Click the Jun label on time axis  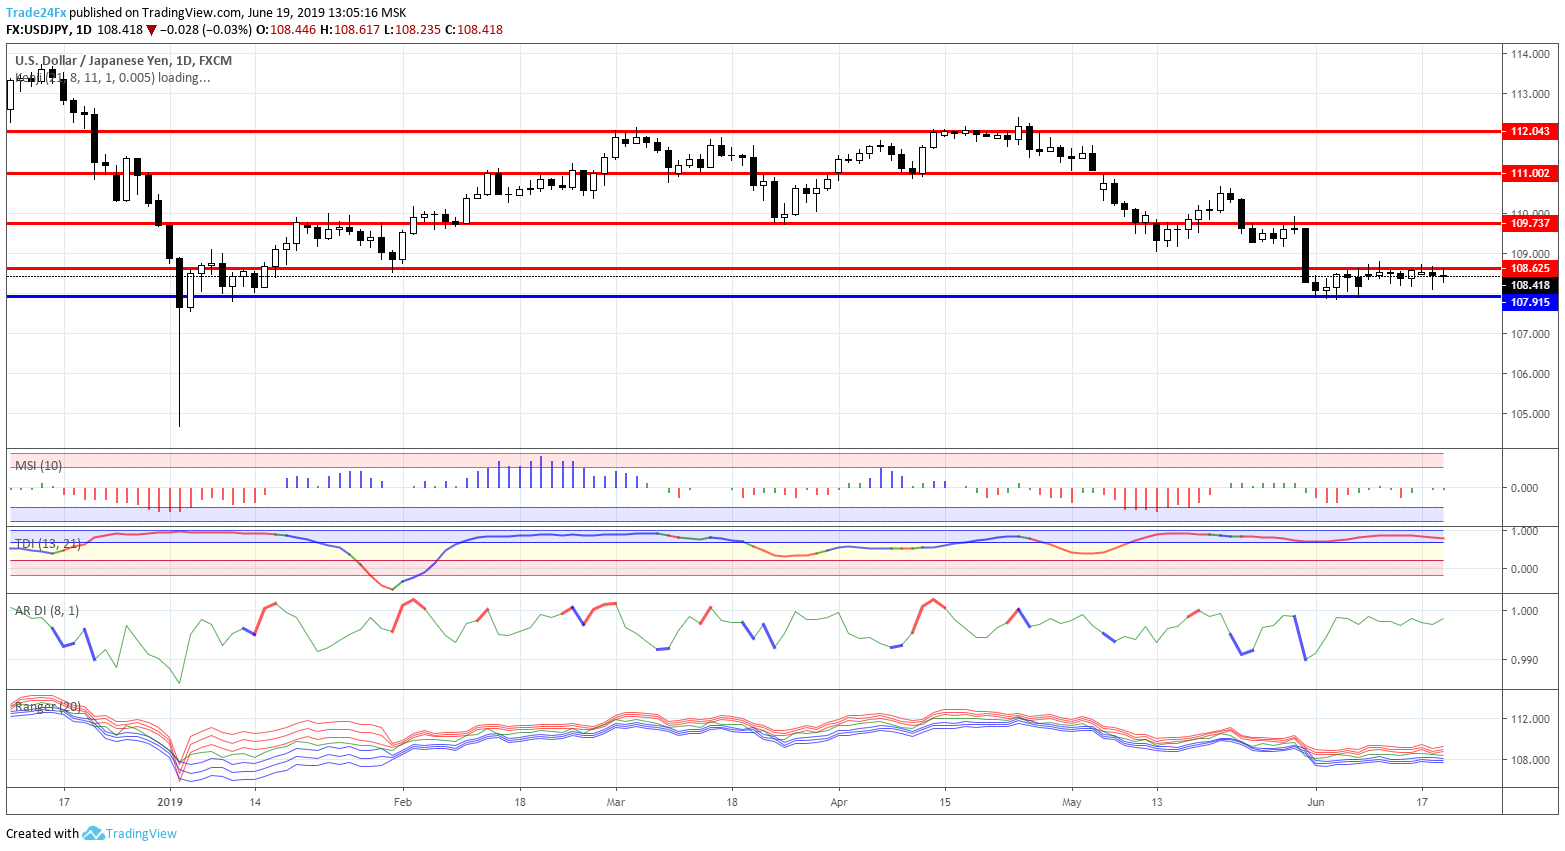(x=1315, y=802)
